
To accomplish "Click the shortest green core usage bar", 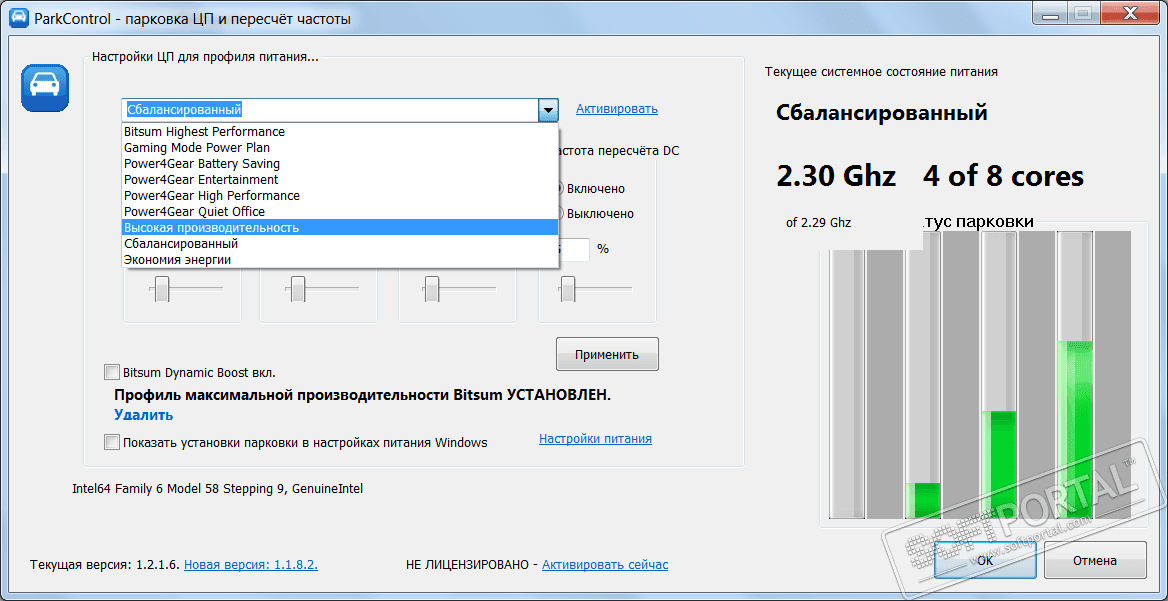I will pos(924,500).
